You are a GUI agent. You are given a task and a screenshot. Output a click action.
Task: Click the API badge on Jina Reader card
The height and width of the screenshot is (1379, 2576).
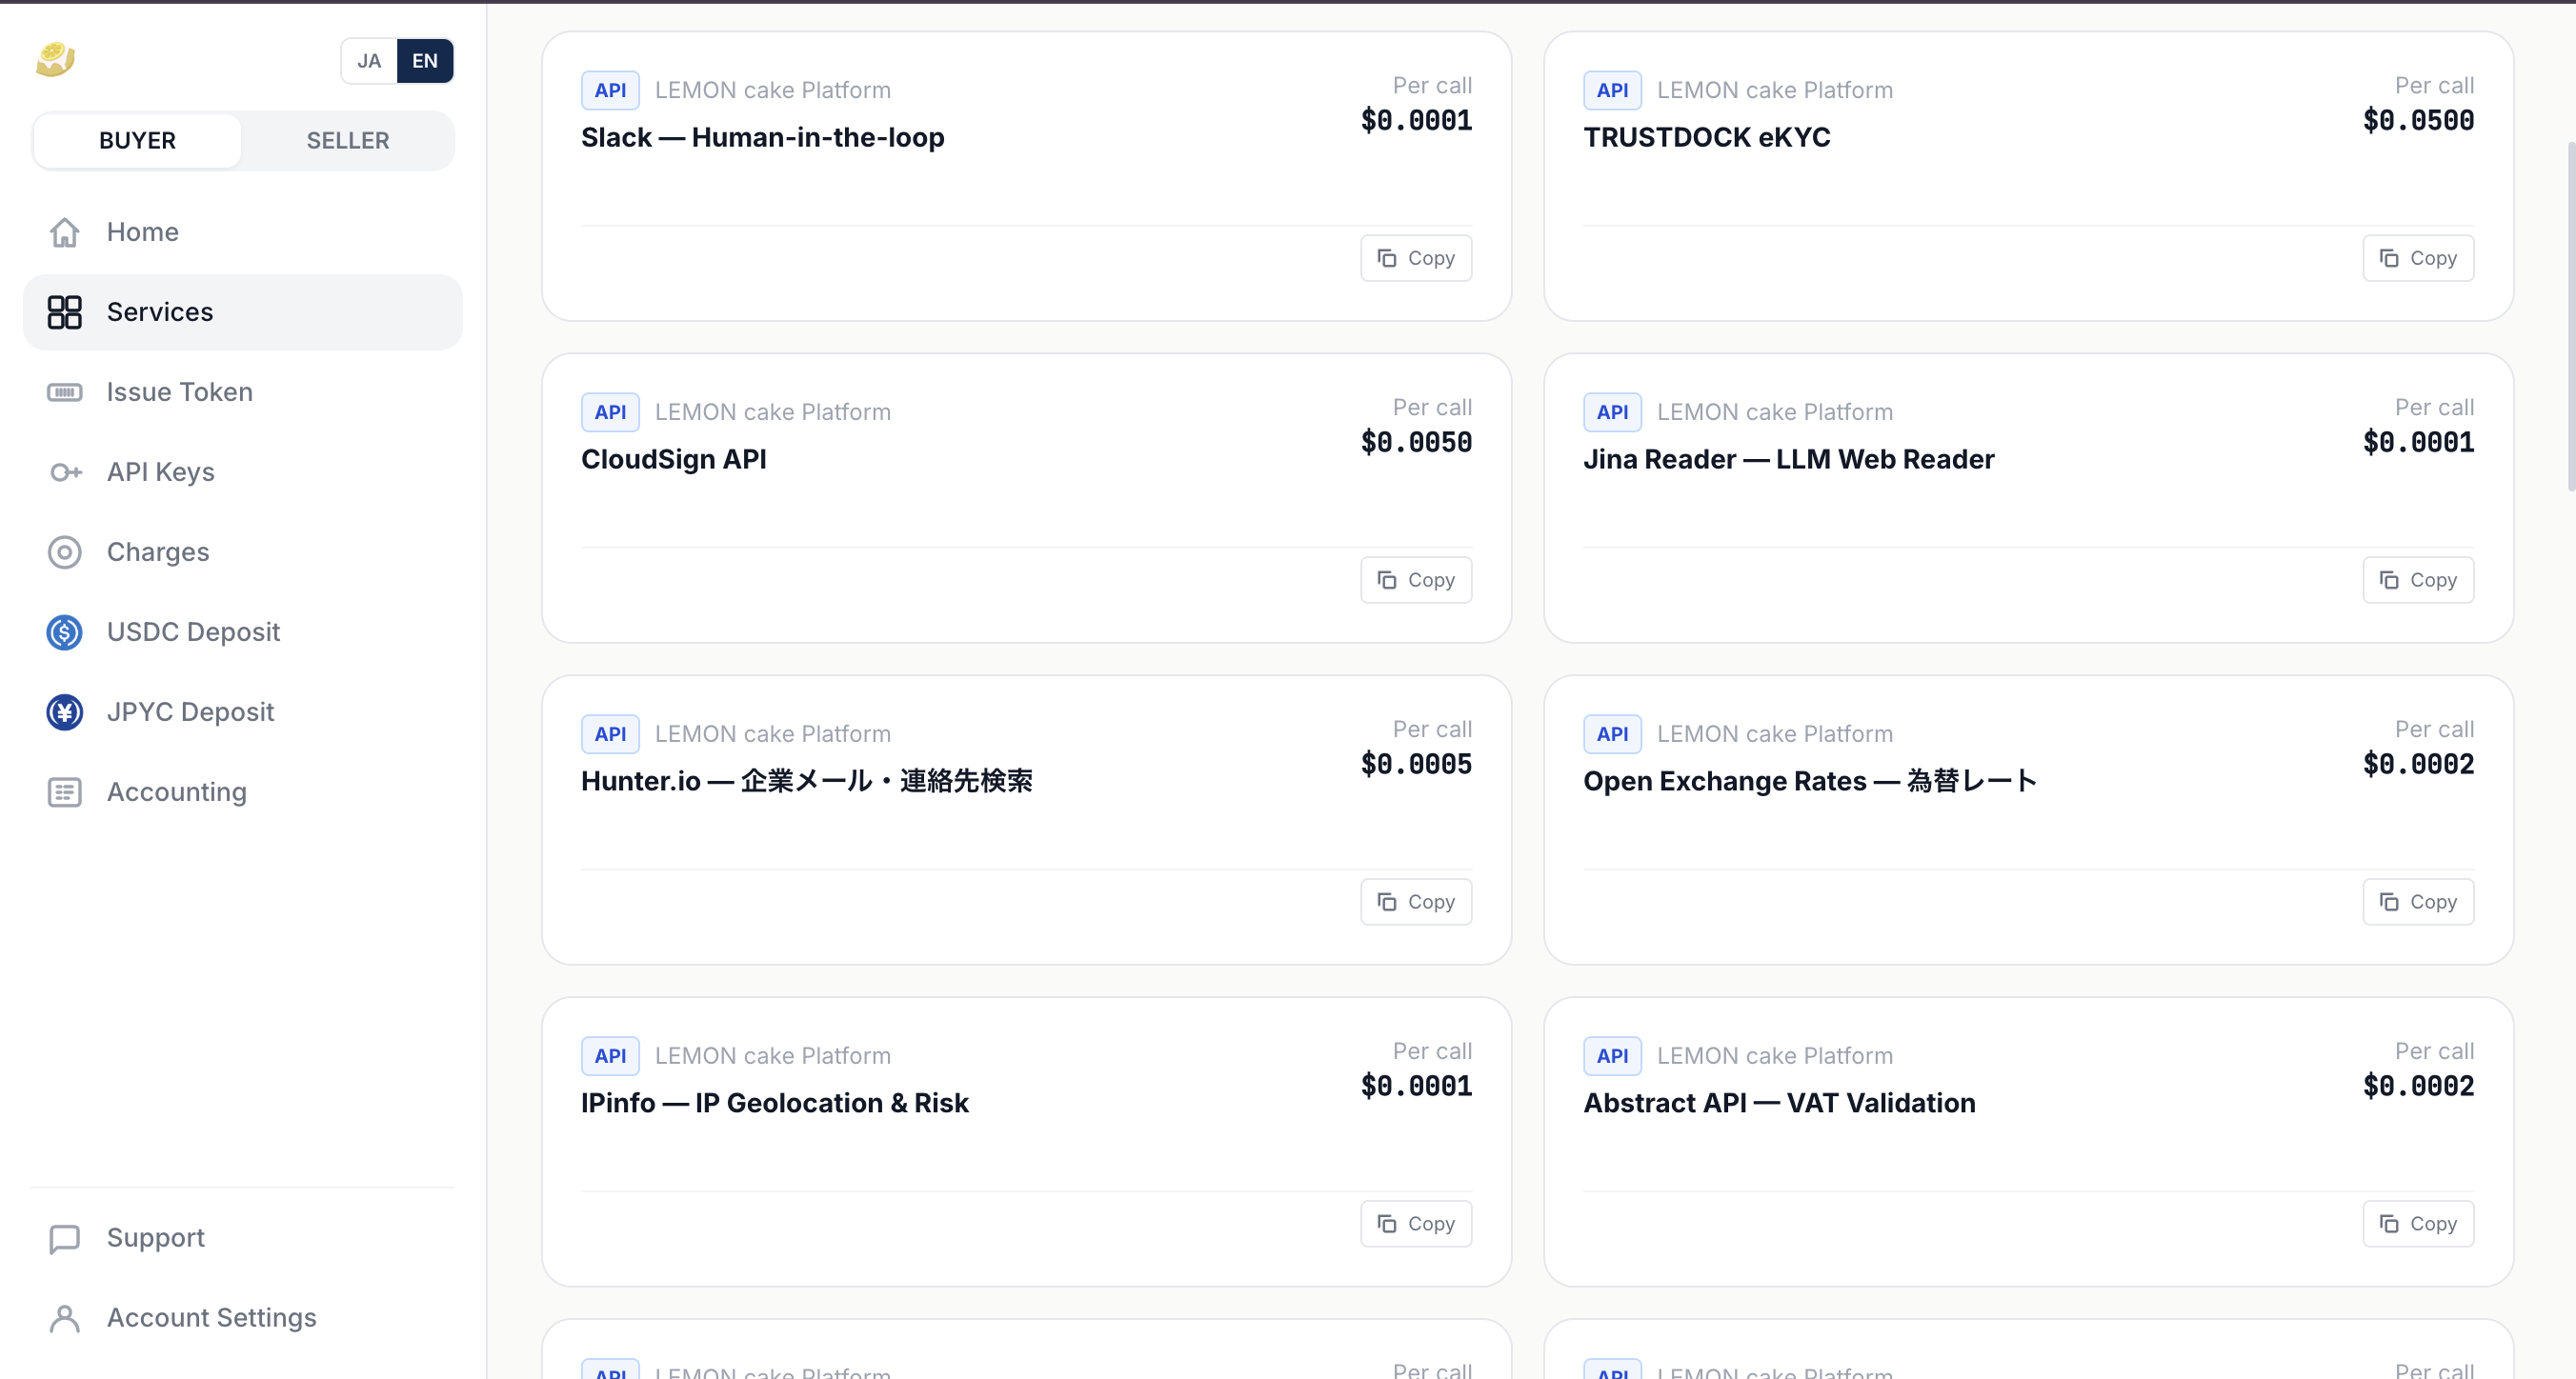(1612, 412)
